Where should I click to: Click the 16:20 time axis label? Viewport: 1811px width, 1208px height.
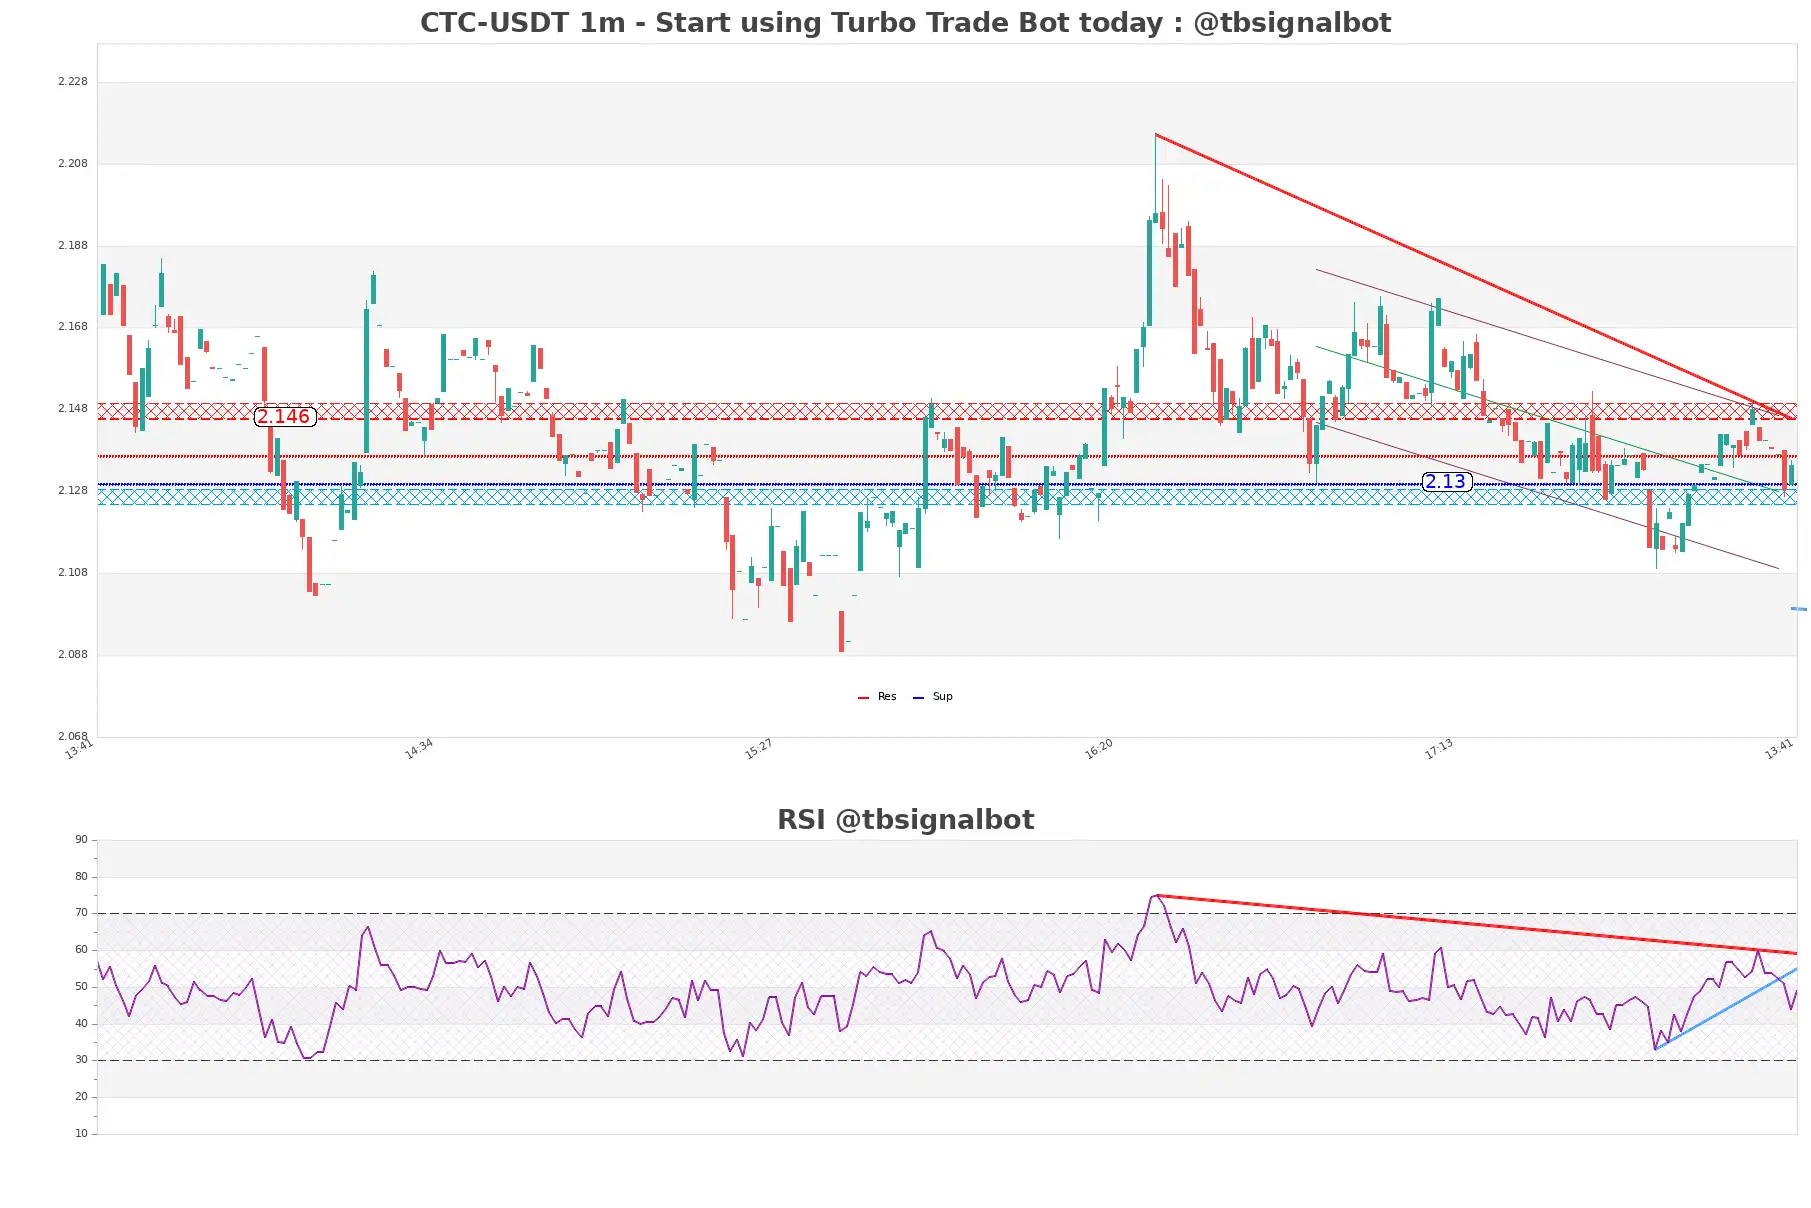1099,749
